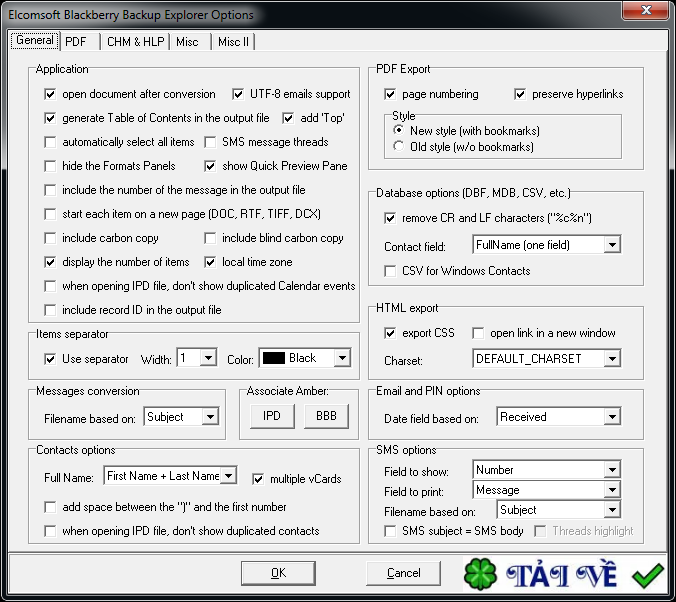
Task: Toggle local time zone checkbox
Action: [x=210, y=262]
